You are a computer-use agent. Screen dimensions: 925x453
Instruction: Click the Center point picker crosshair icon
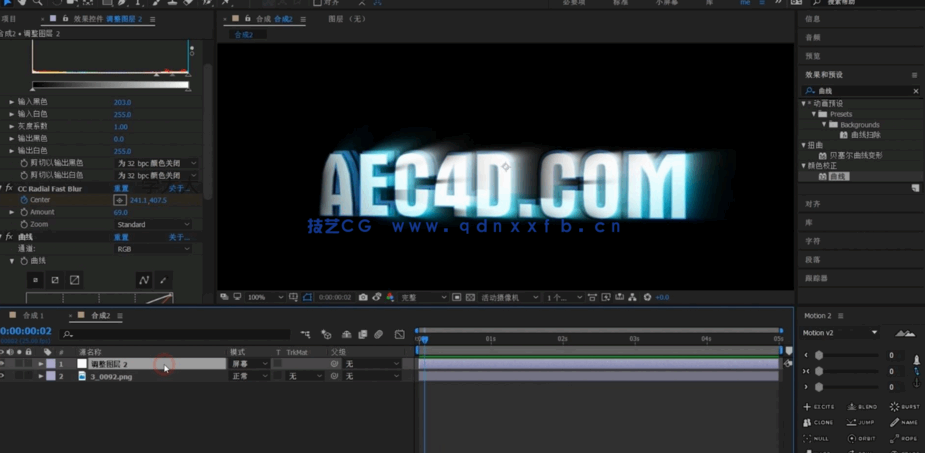[120, 200]
